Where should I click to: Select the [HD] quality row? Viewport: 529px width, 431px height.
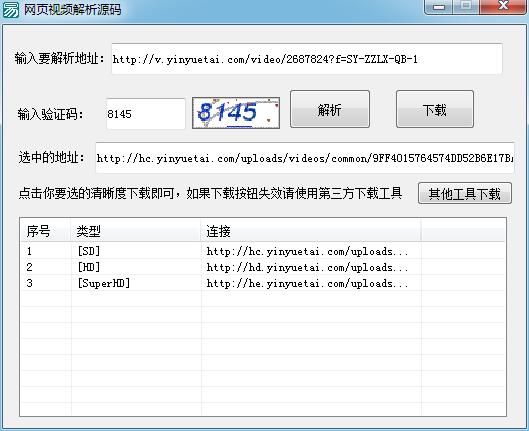(263, 267)
